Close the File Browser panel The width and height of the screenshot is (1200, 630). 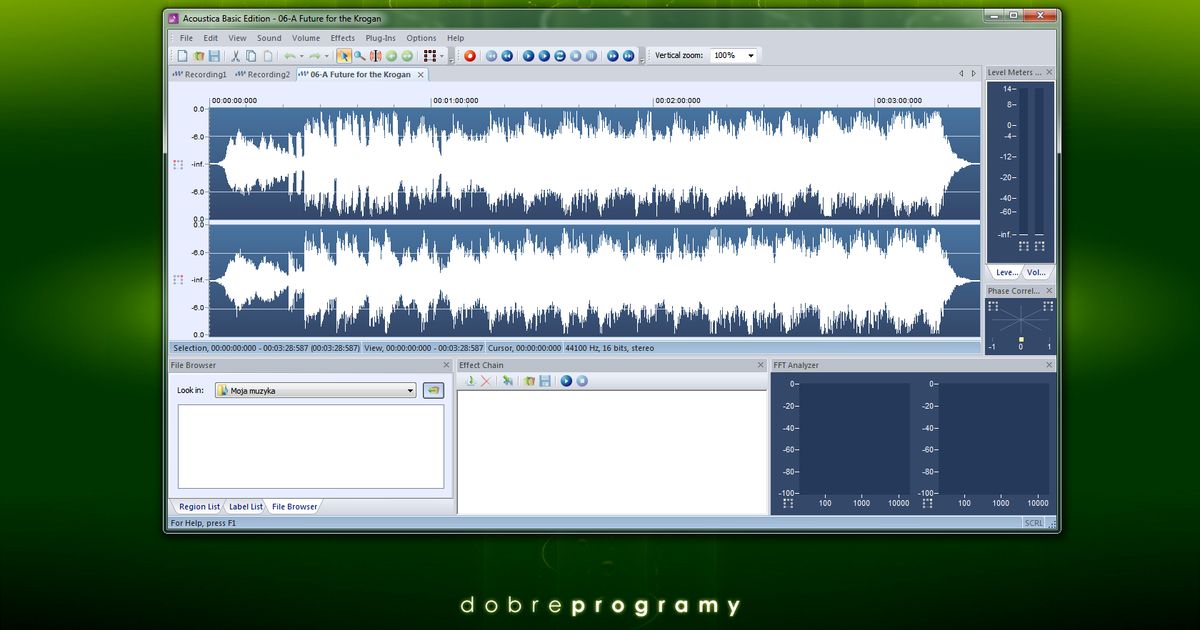click(446, 365)
